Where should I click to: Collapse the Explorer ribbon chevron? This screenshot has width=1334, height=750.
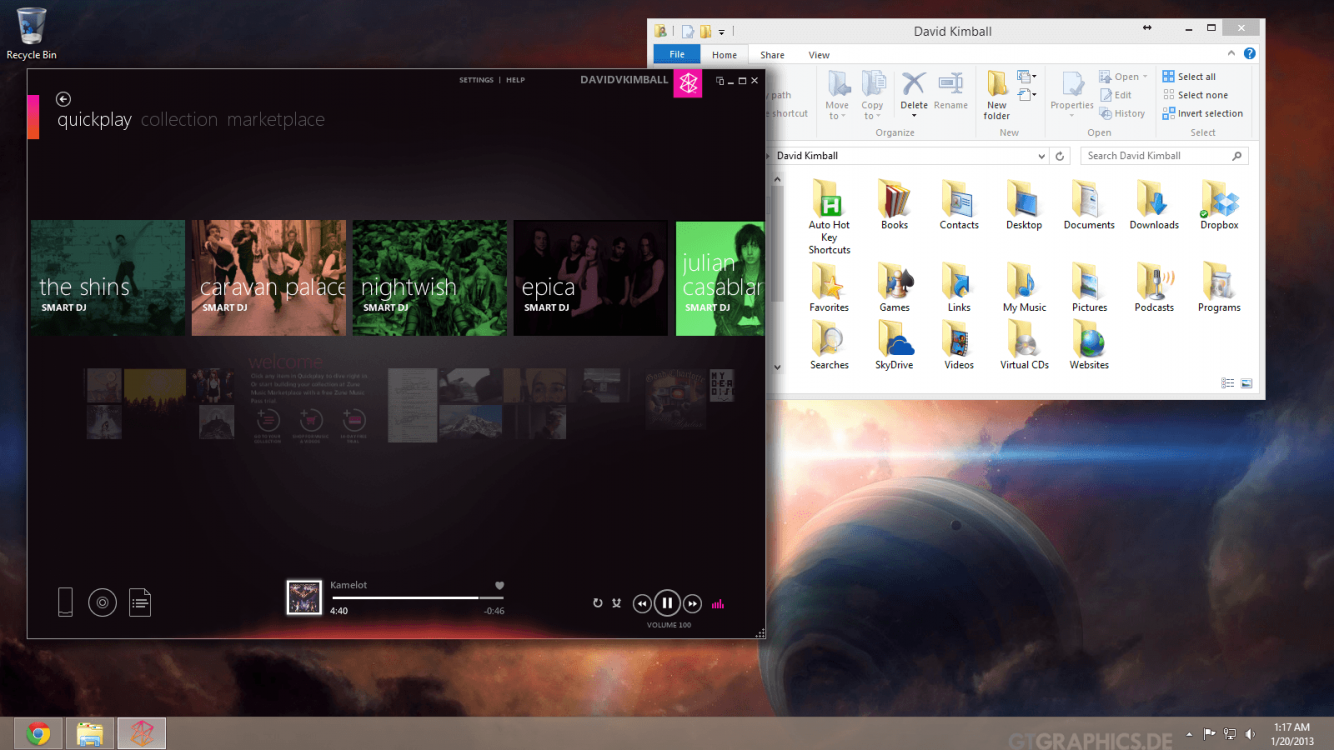[1233, 54]
